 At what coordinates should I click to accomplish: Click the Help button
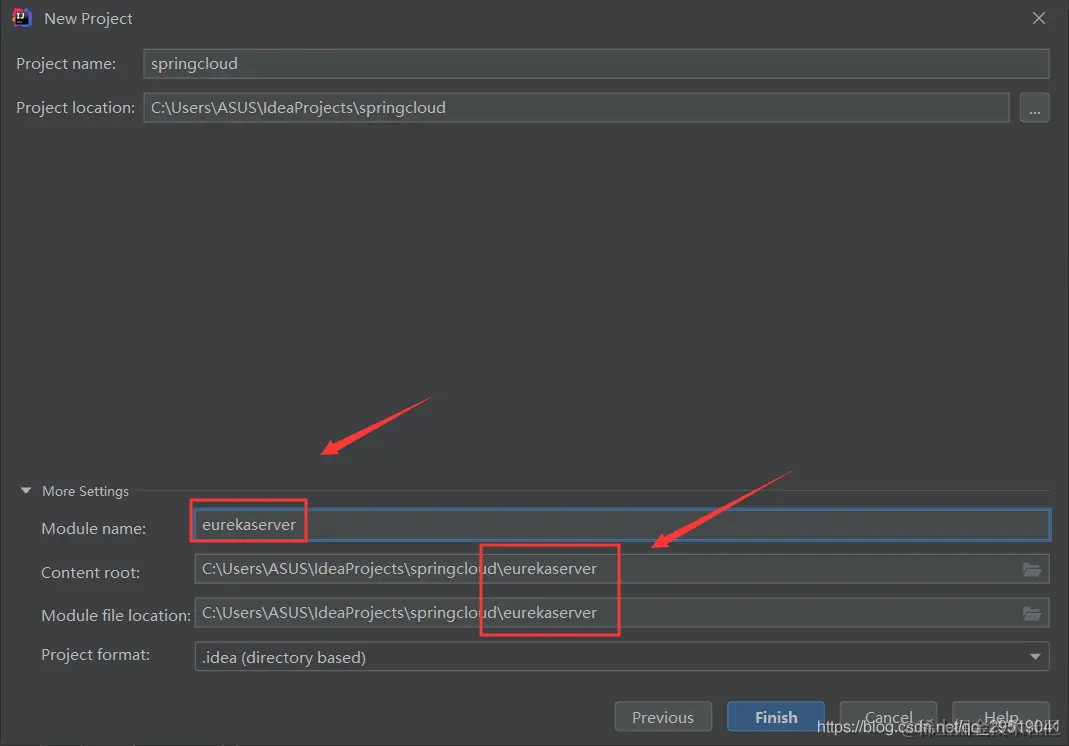tap(1001, 717)
